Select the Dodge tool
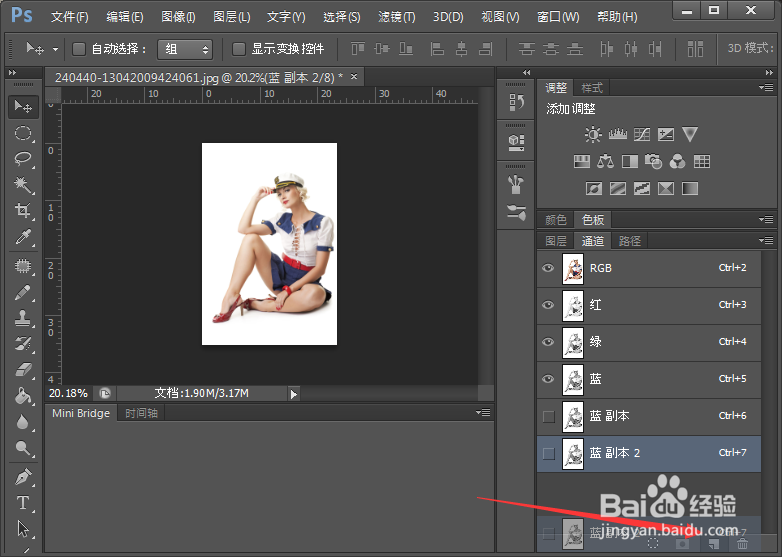 pyautogui.click(x=23, y=448)
